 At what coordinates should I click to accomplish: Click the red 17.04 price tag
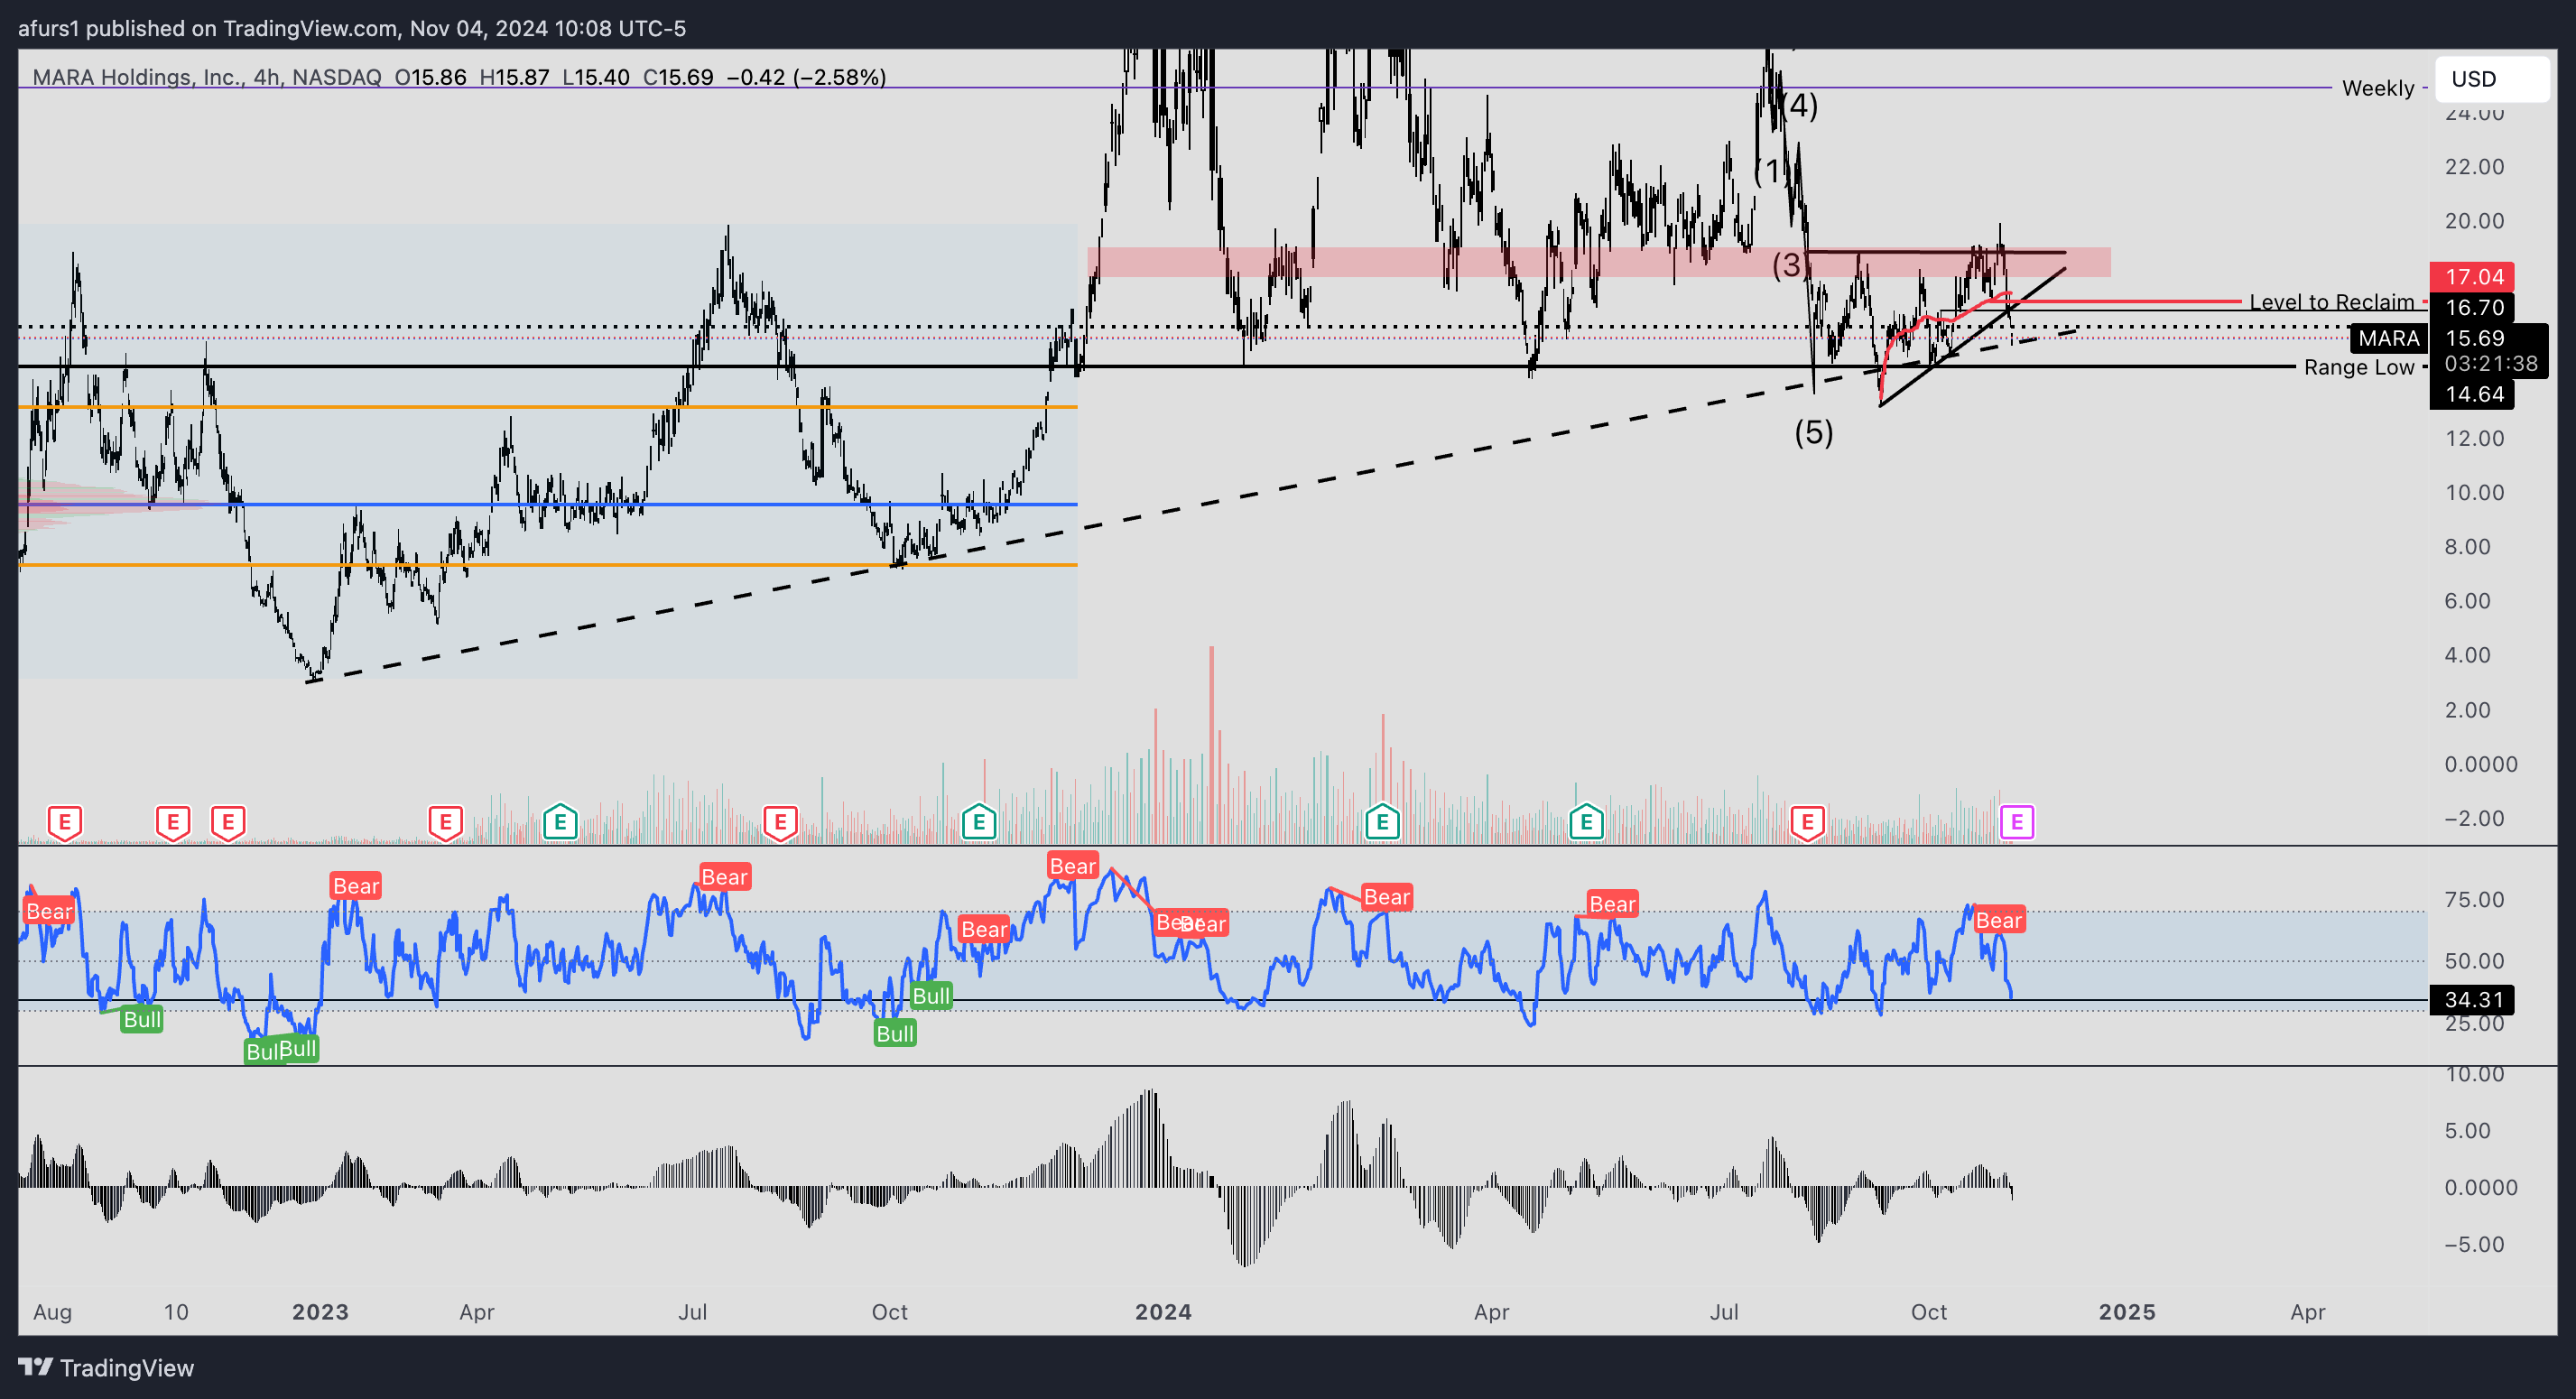pos(2472,277)
